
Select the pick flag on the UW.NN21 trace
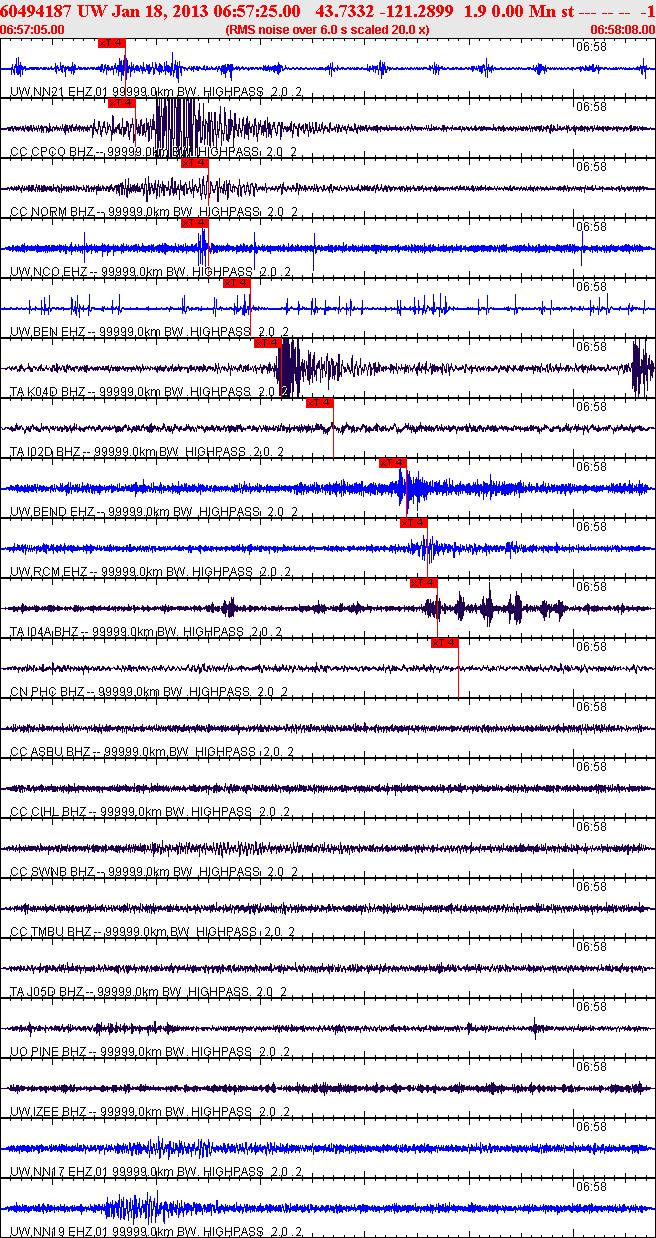point(112,43)
